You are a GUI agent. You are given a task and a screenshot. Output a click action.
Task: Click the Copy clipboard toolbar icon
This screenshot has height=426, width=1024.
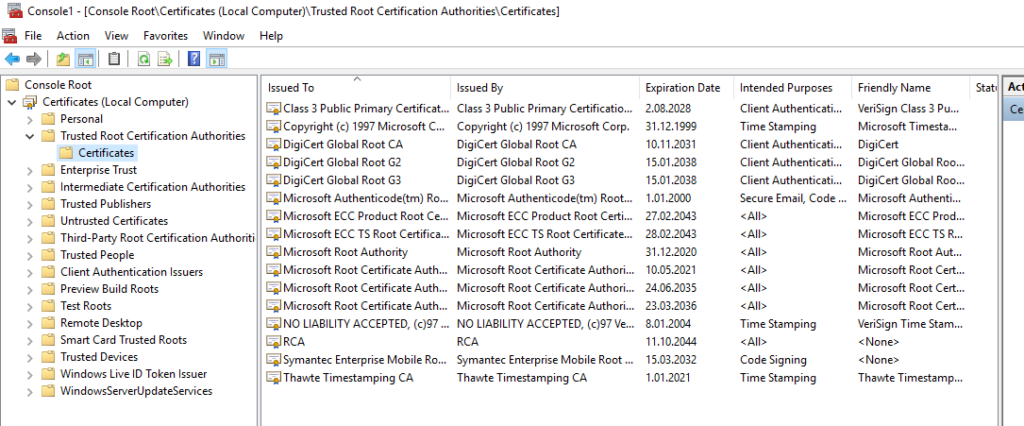tap(114, 59)
